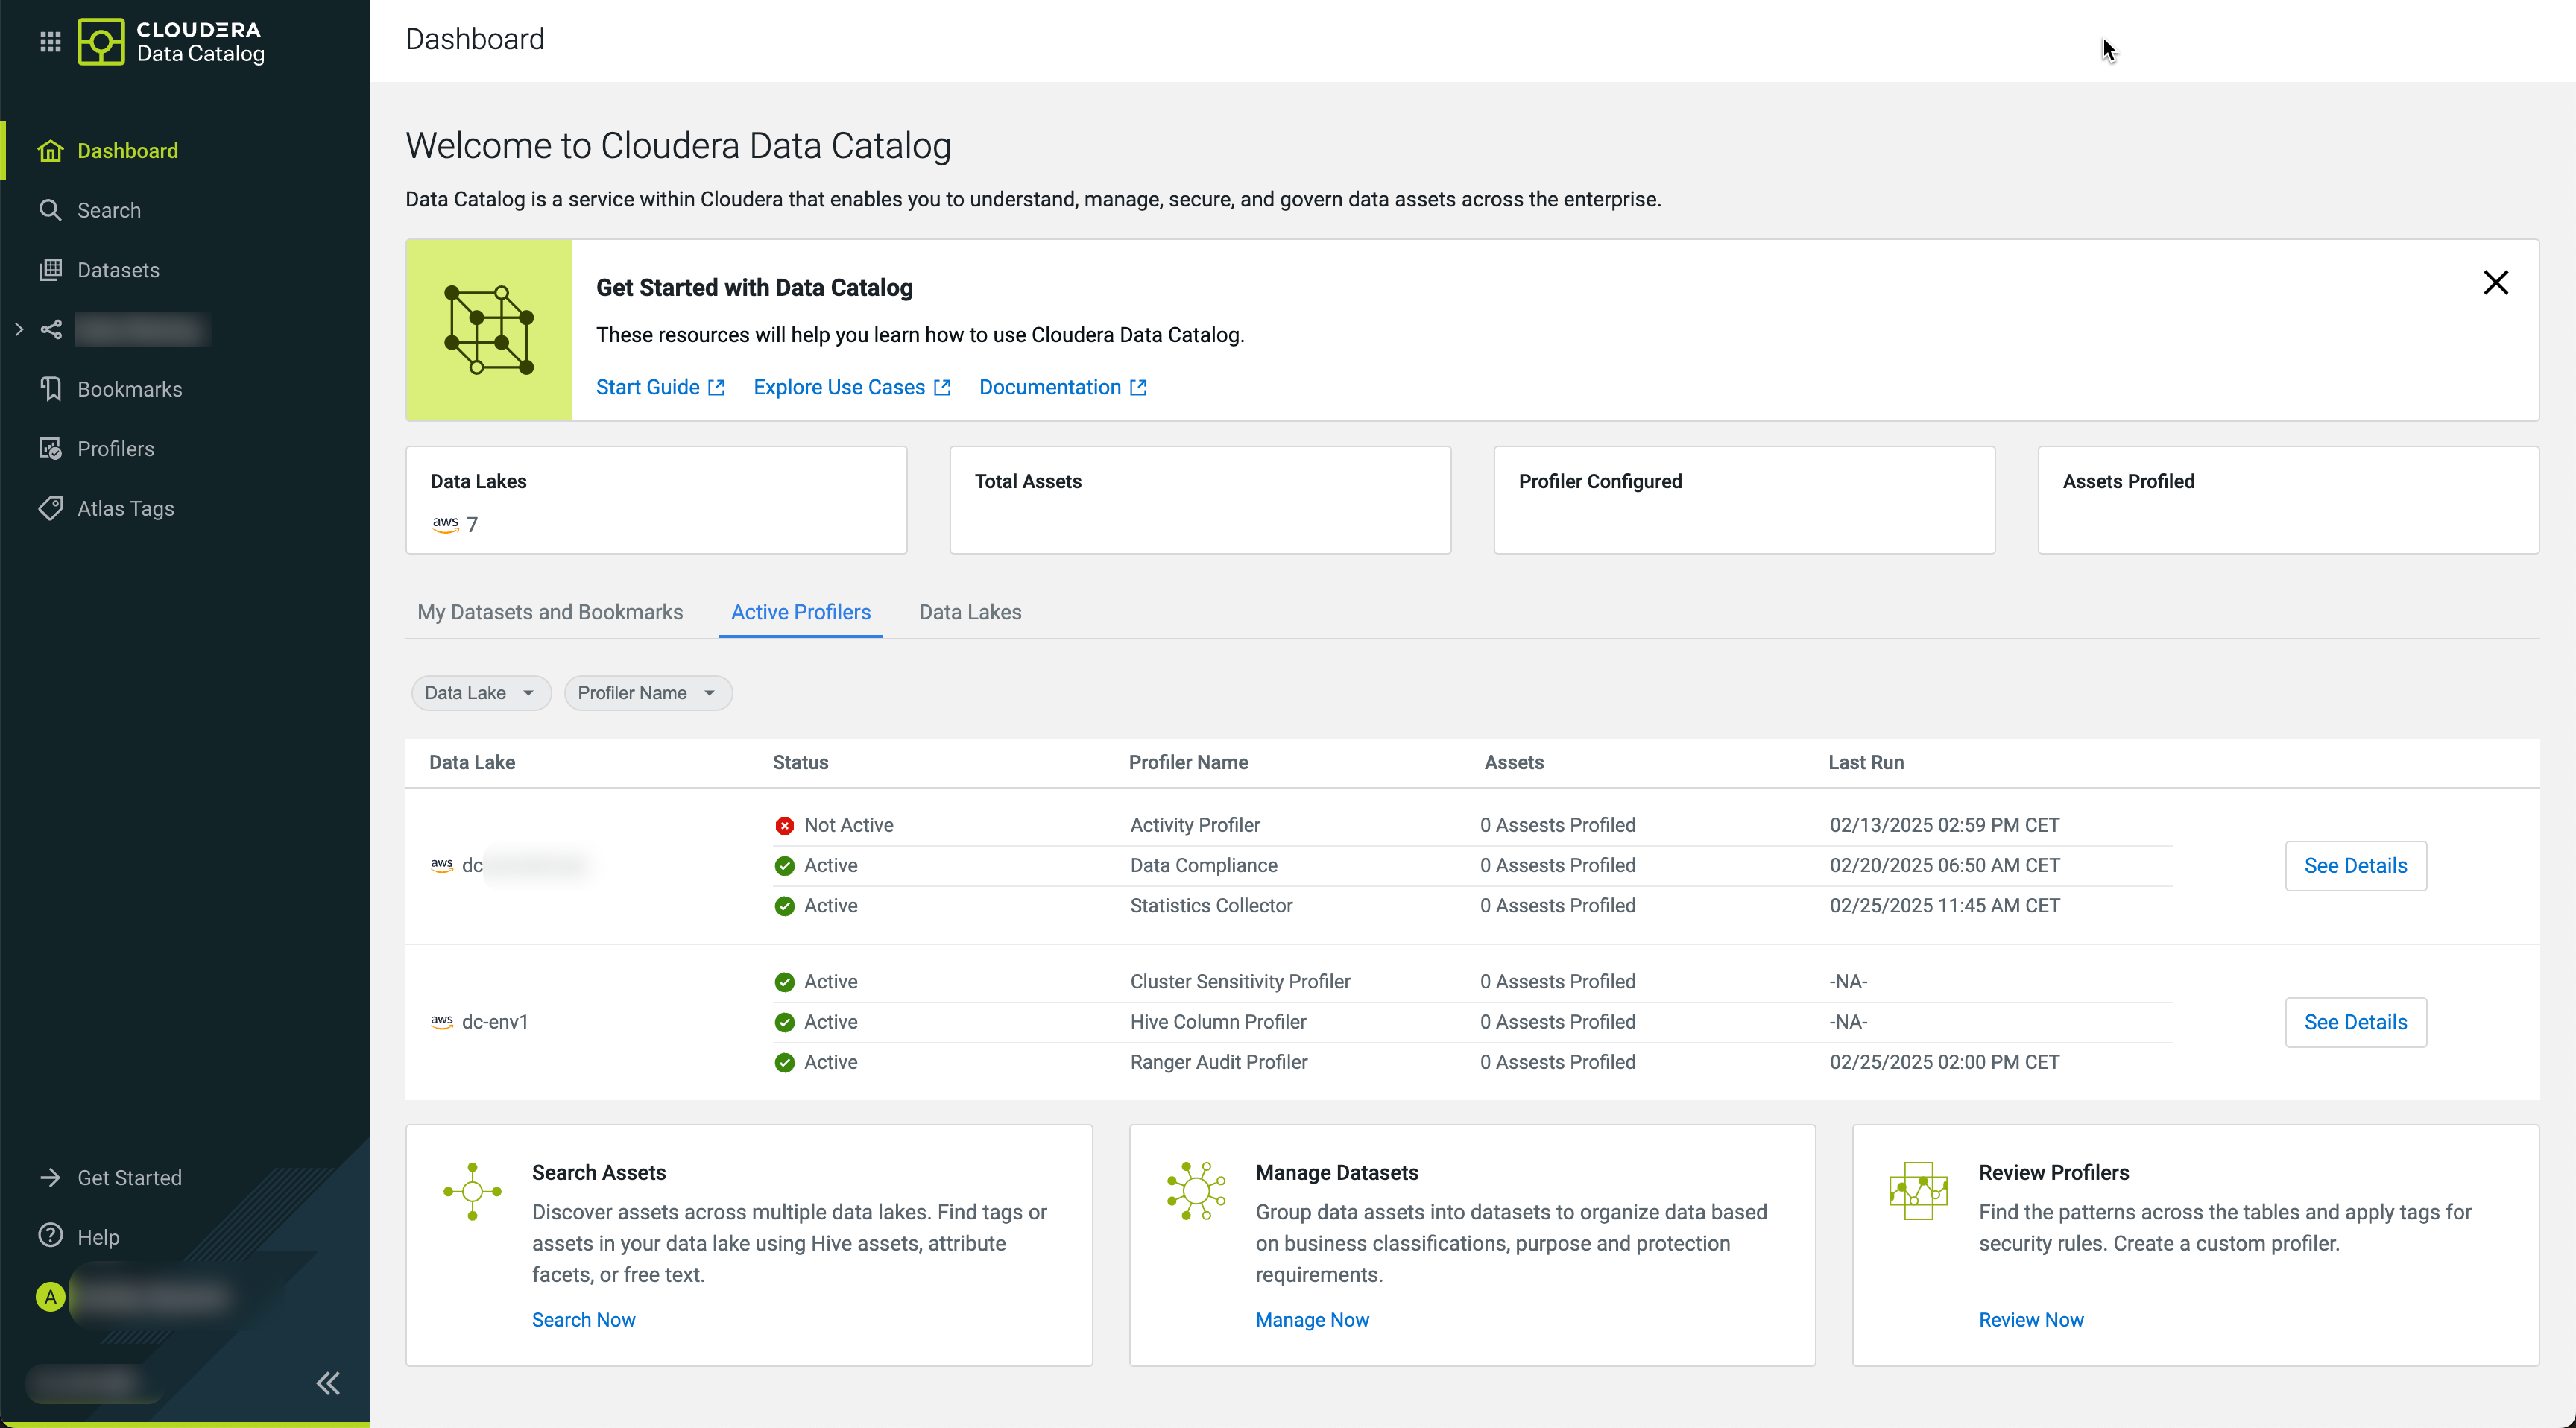
Task: Click the Review Now link
Action: click(x=2030, y=1319)
